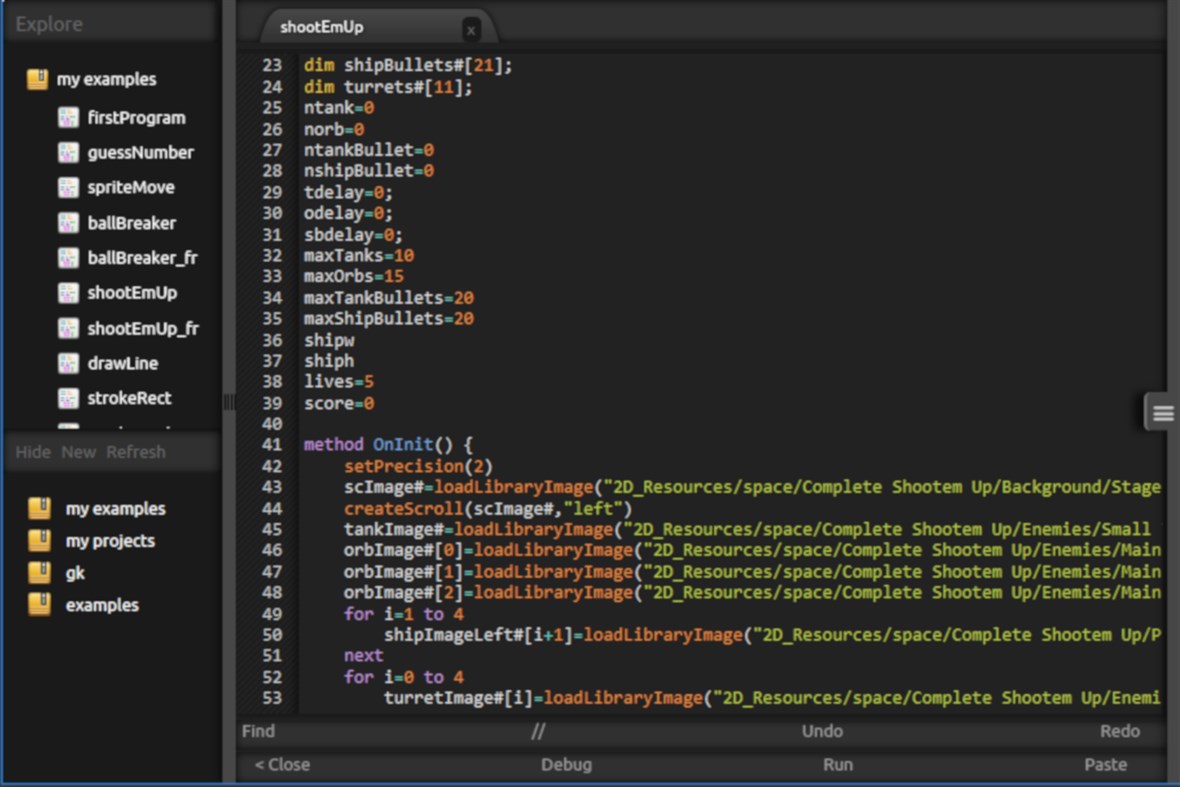Click Hide in explorer toolbar
The height and width of the screenshot is (787, 1180).
tap(33, 452)
